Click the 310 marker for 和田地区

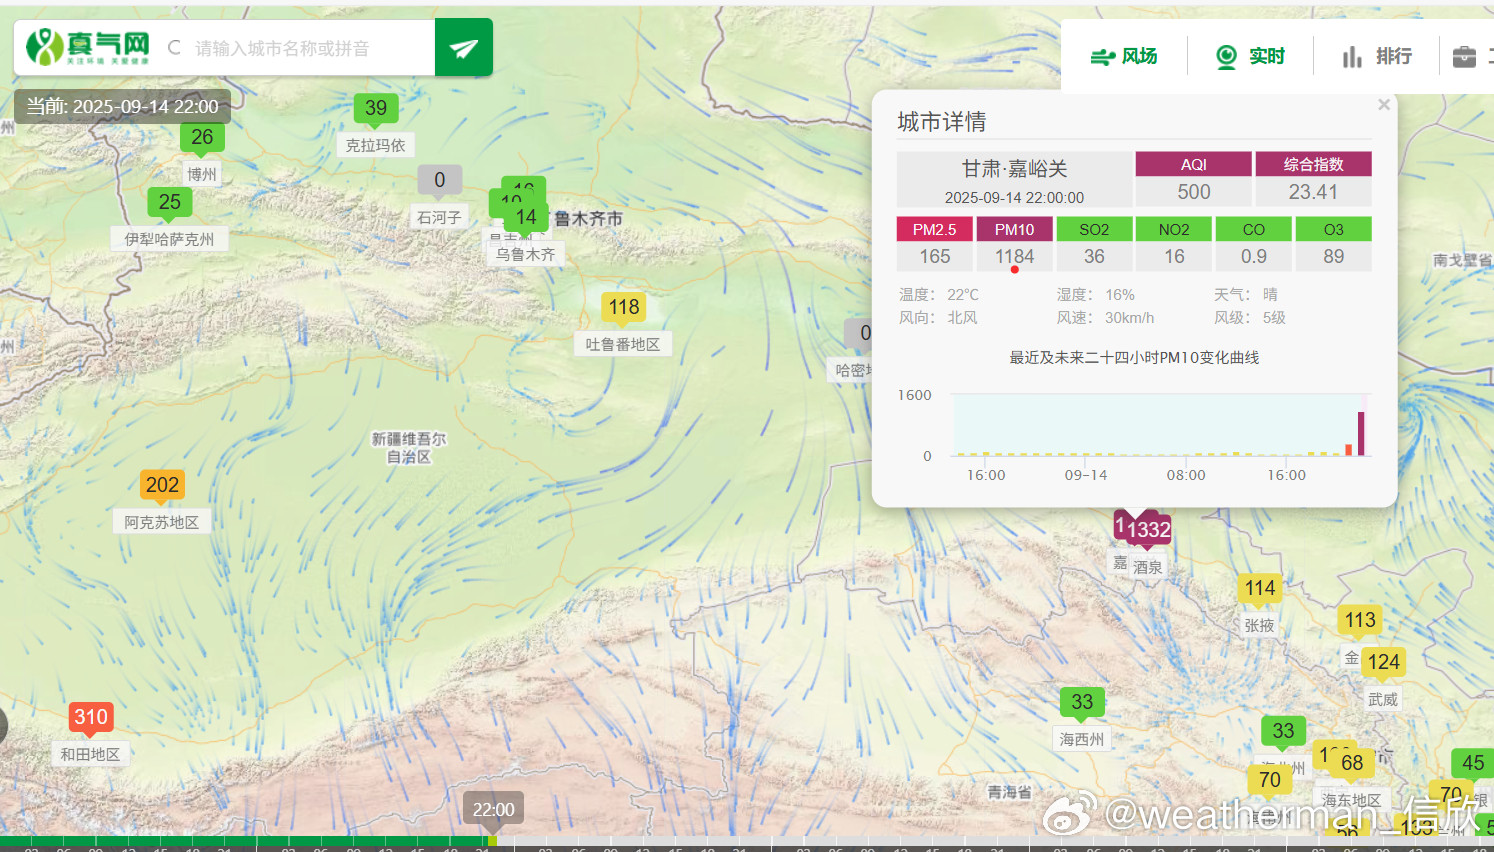click(x=91, y=717)
